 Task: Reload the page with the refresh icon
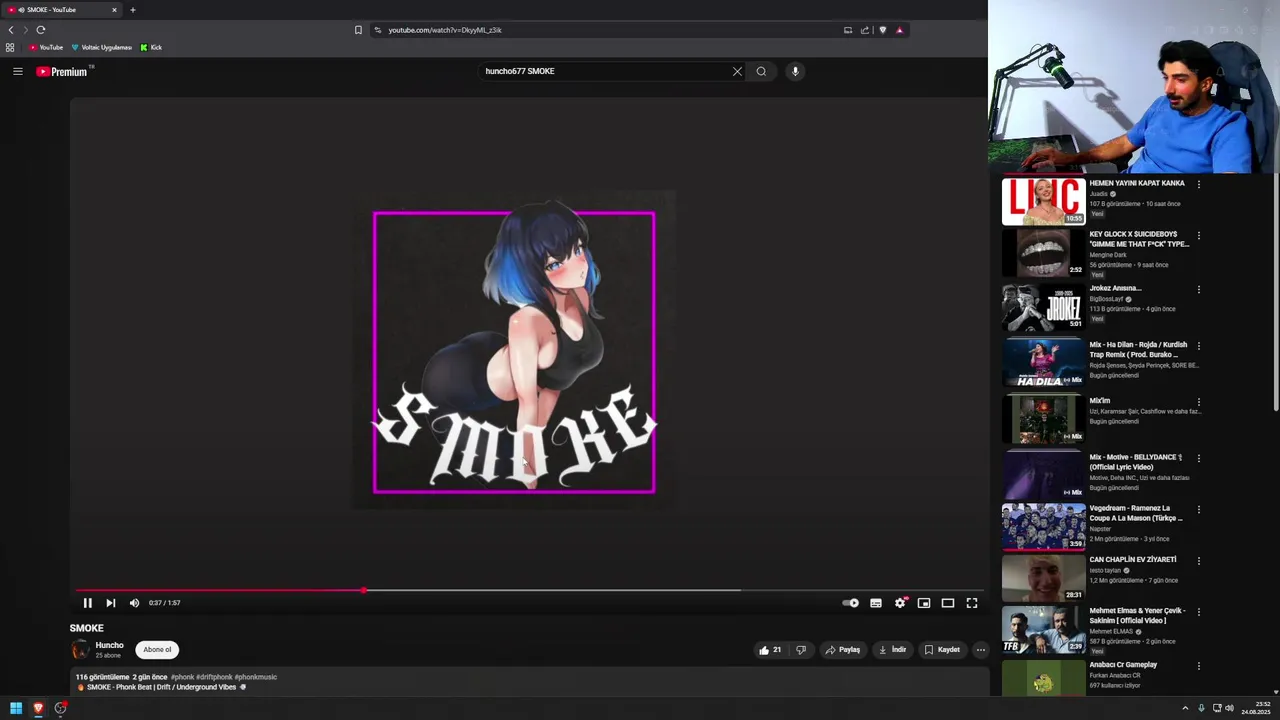40,30
